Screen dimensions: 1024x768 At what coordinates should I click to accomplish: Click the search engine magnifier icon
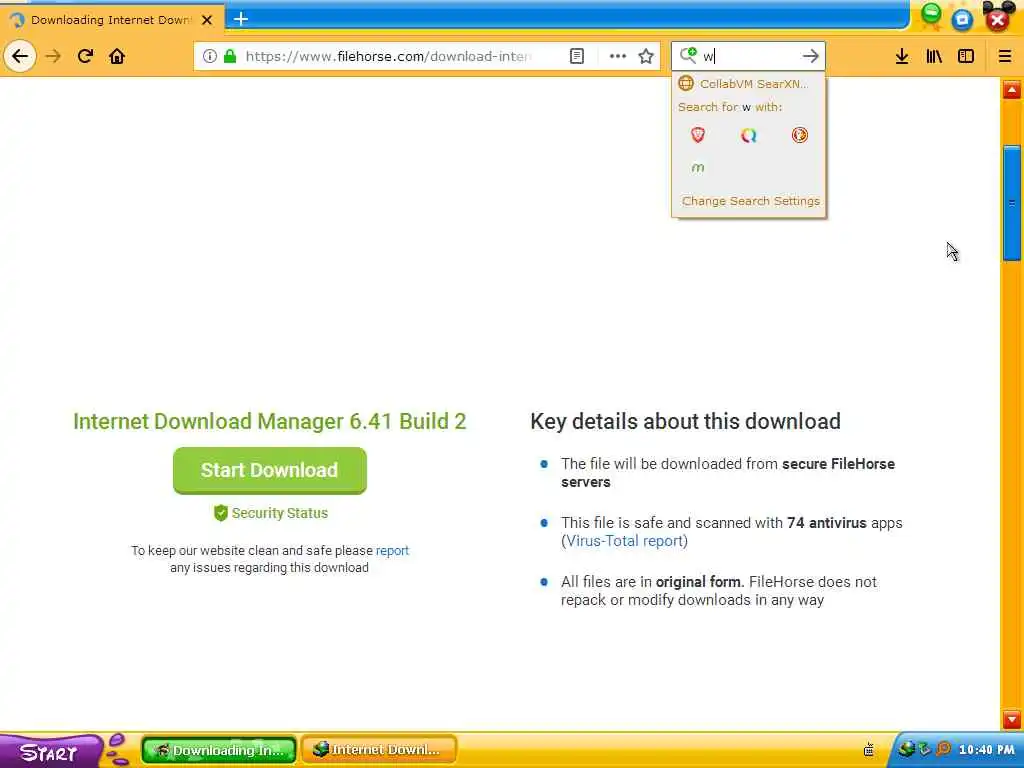click(x=688, y=55)
